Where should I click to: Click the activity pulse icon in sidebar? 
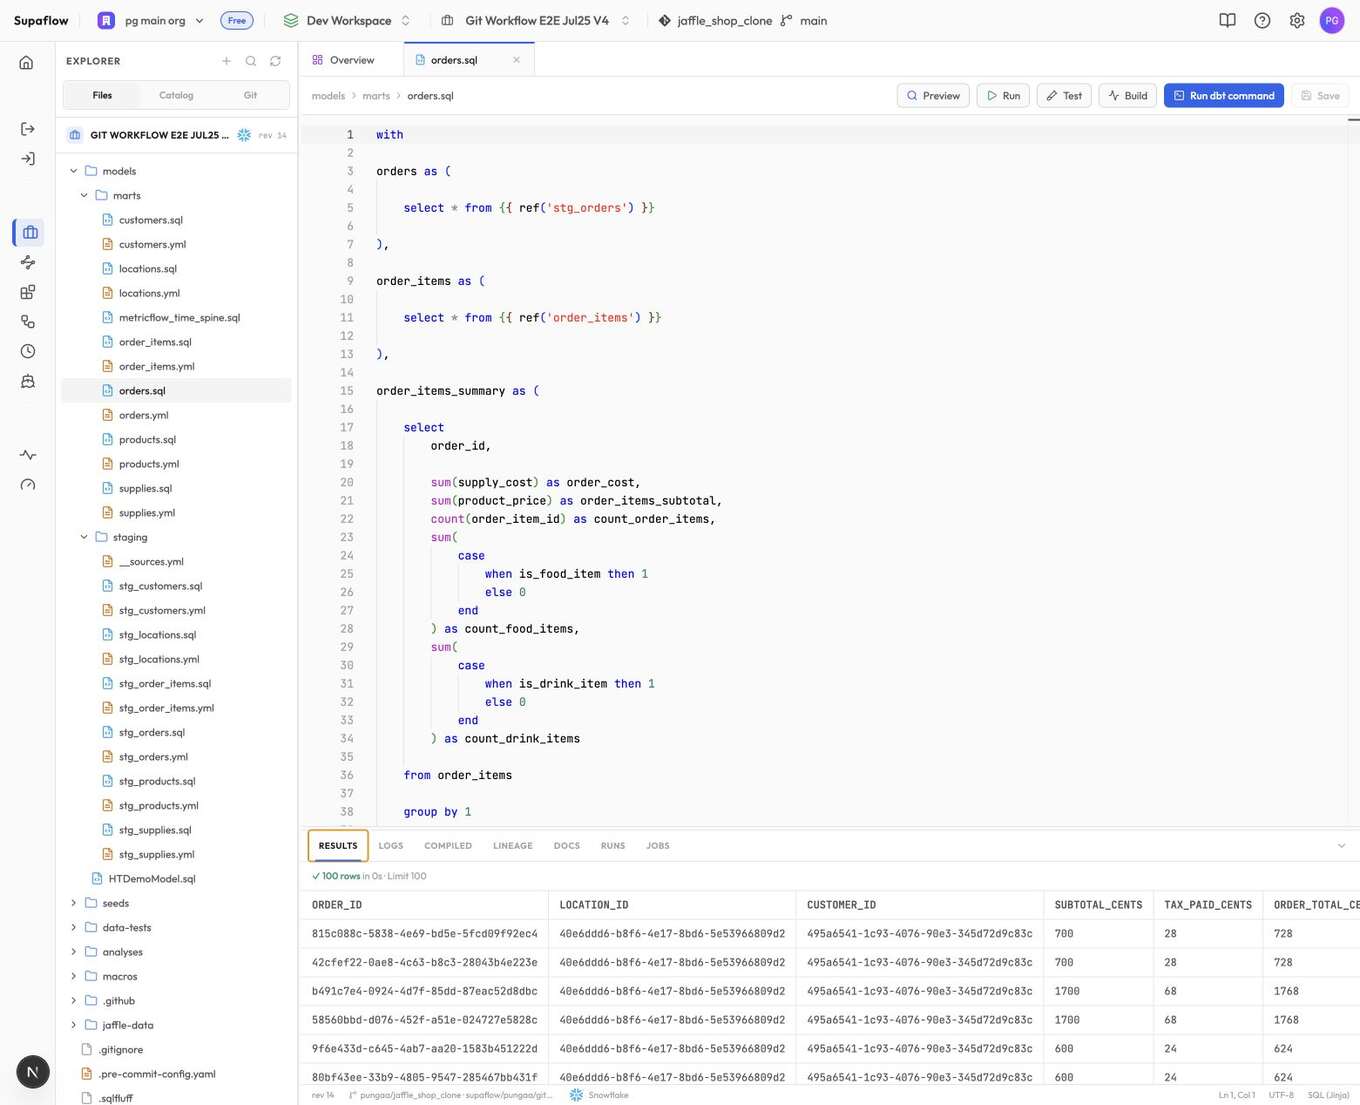pyautogui.click(x=28, y=455)
